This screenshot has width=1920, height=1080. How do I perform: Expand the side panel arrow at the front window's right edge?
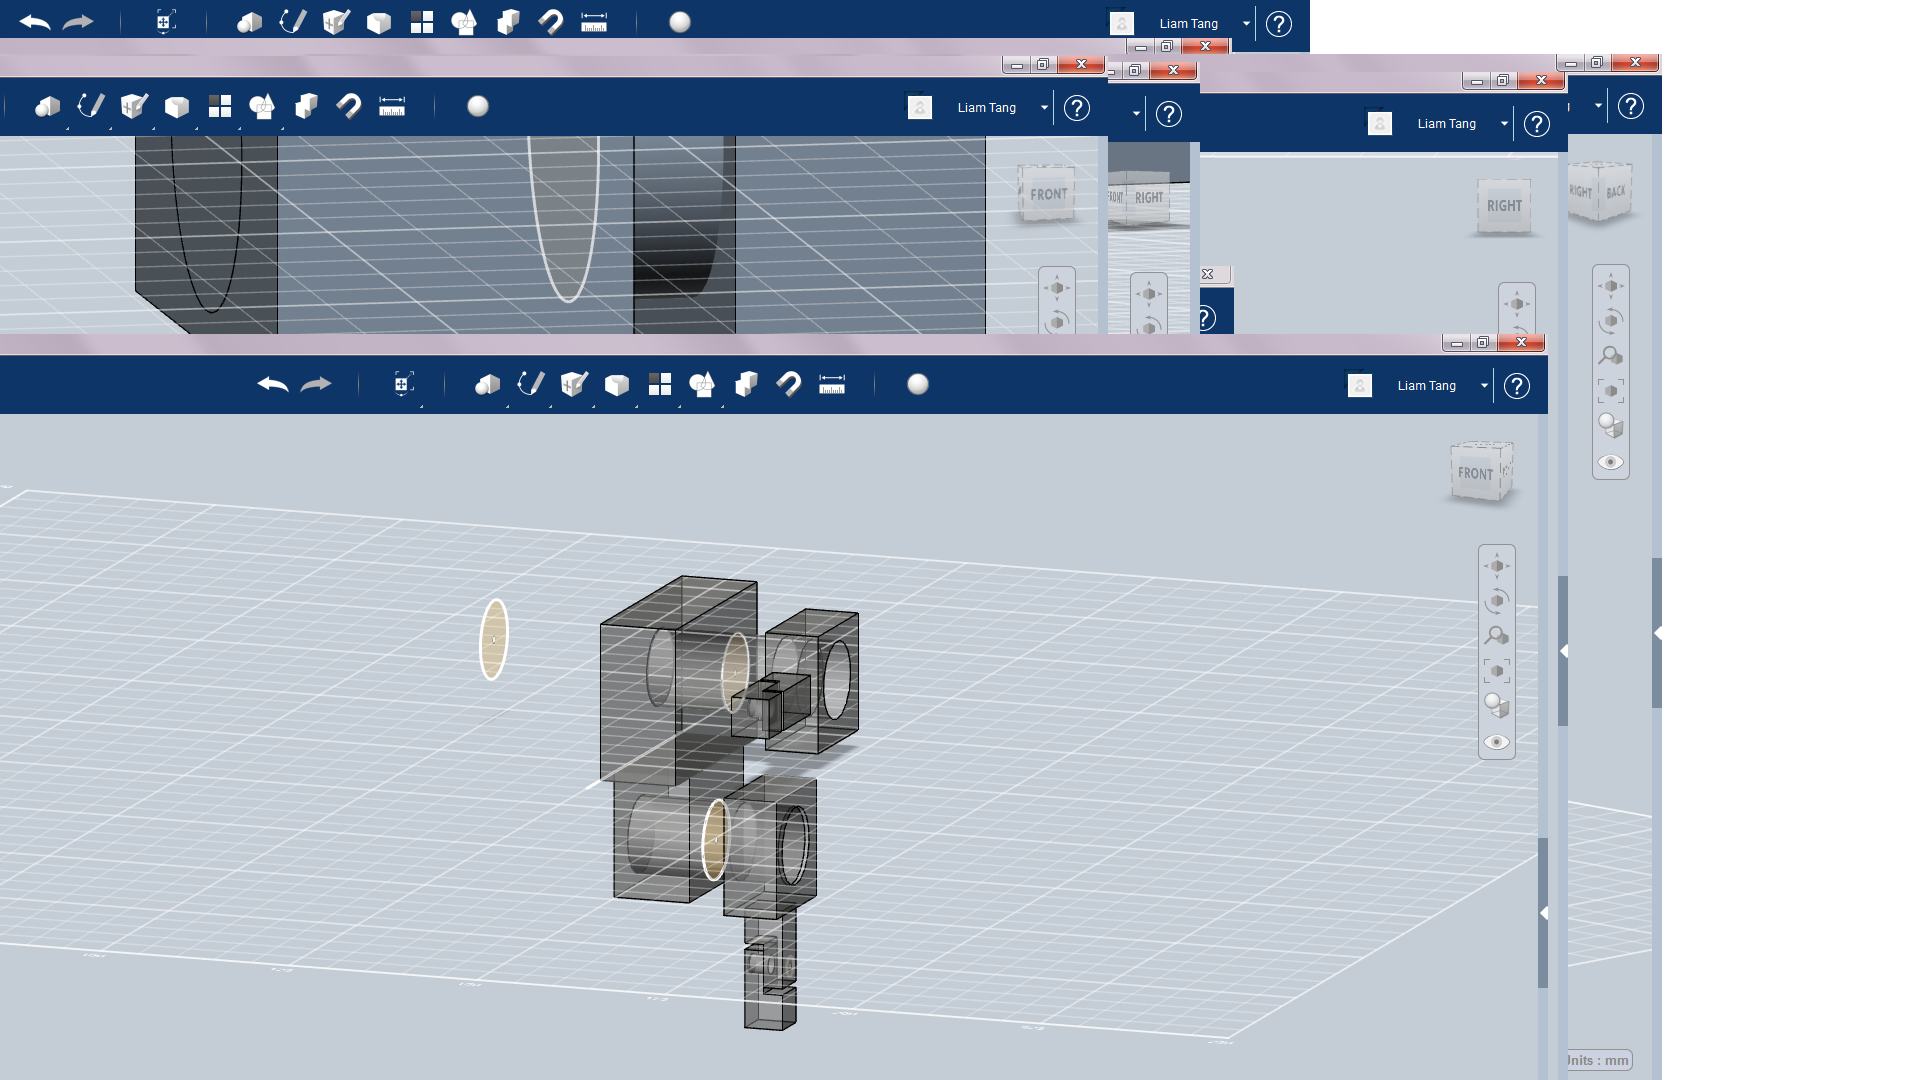coord(1544,913)
